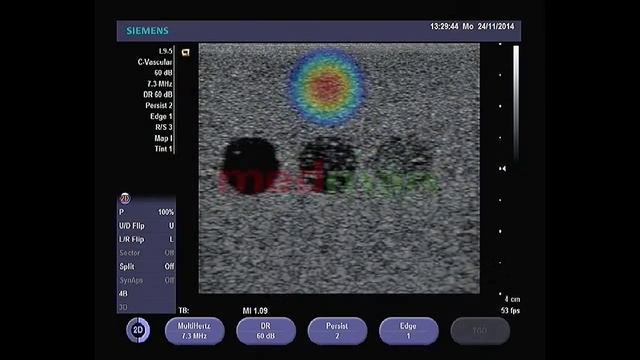640x360 pixels.
Task: Click the DR 60 dB parameter text
Action: pyautogui.click(x=158, y=94)
